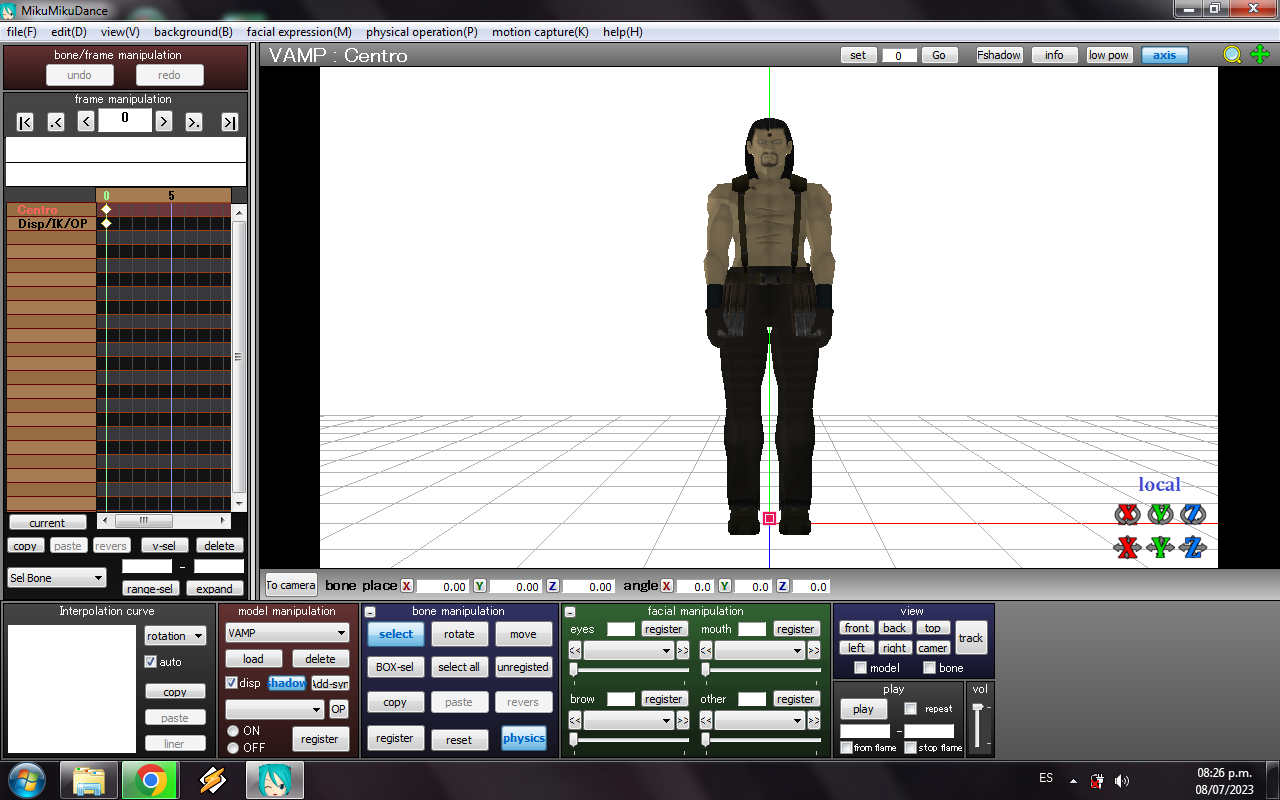Expand the rotation dropdown in Interpolation curve
This screenshot has width=1280, height=800.
coord(175,635)
